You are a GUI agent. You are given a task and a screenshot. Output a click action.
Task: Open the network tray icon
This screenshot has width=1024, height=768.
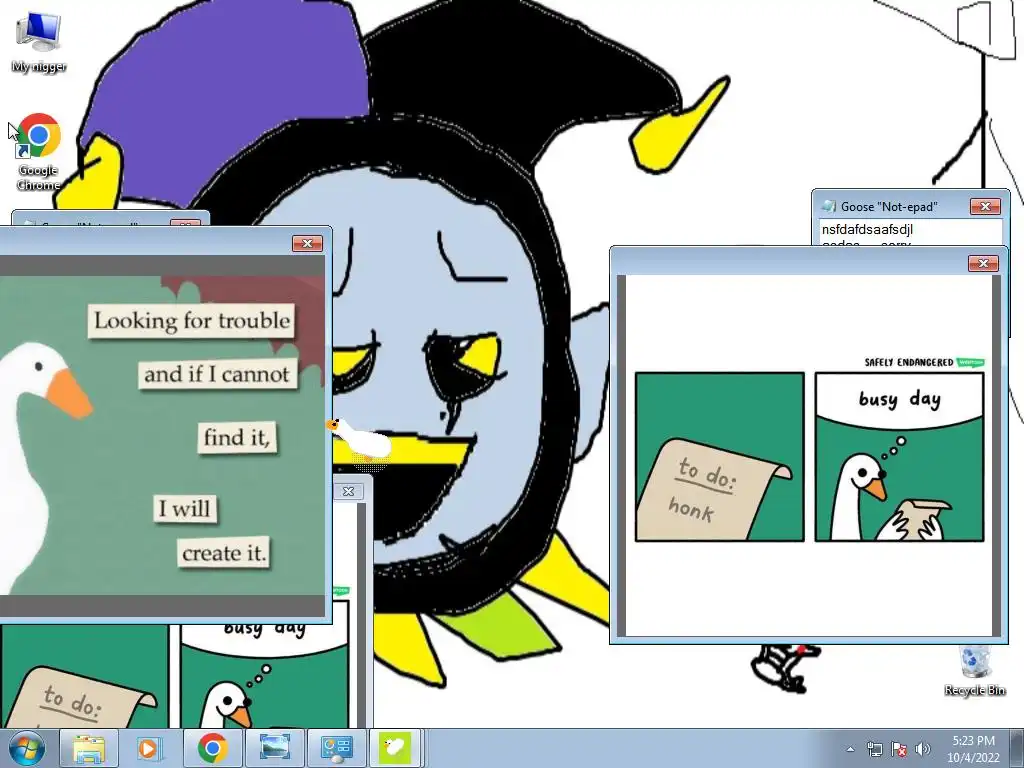pos(874,749)
